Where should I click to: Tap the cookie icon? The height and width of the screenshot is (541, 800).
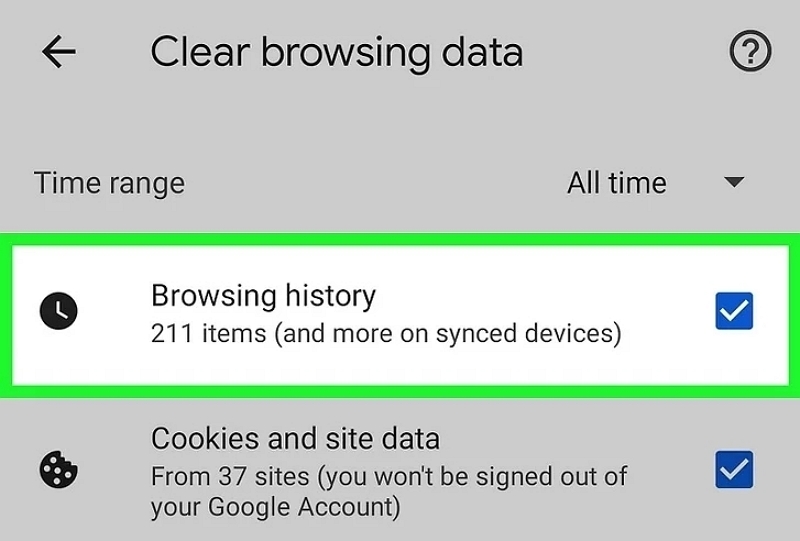tap(59, 469)
